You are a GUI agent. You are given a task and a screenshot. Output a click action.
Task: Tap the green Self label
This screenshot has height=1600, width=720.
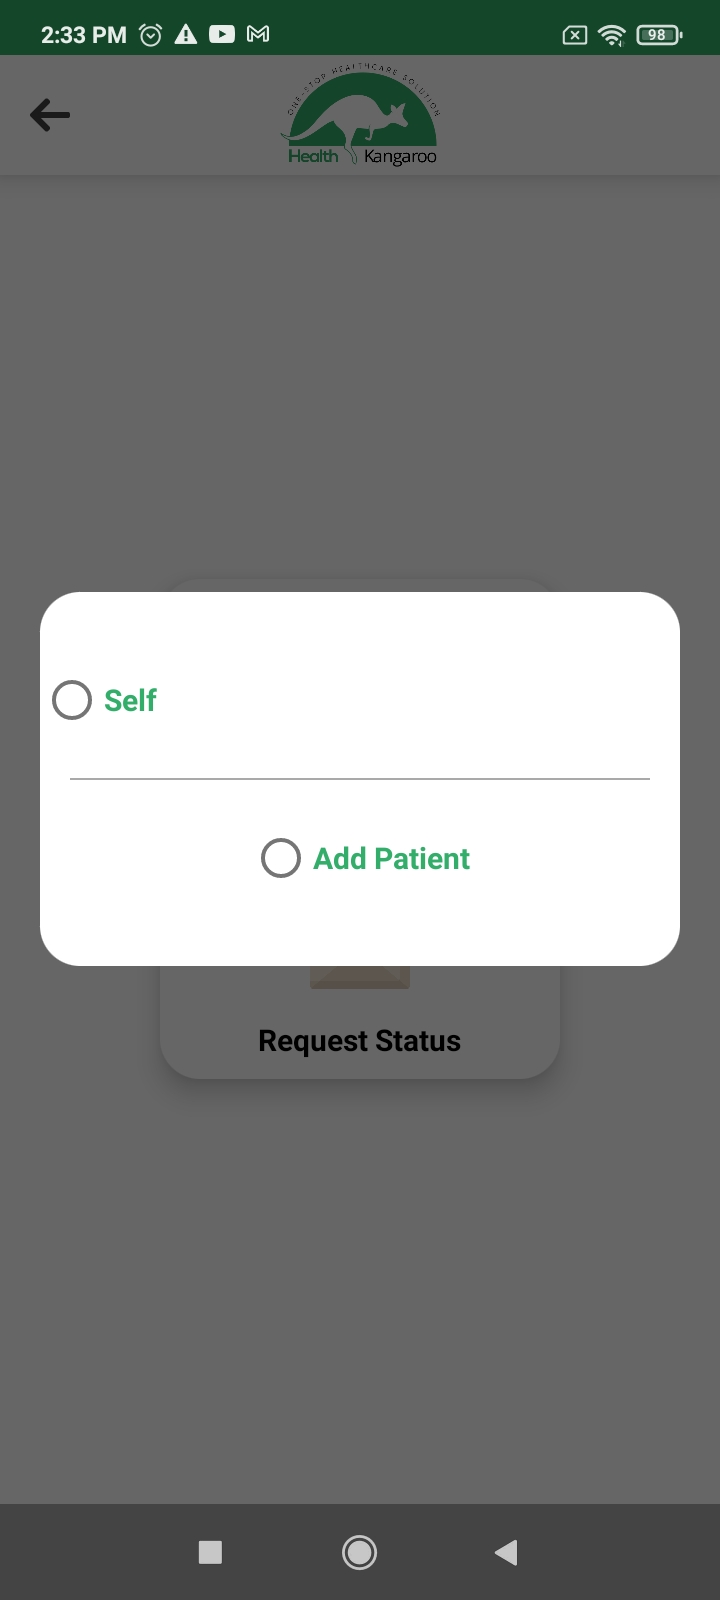point(130,700)
